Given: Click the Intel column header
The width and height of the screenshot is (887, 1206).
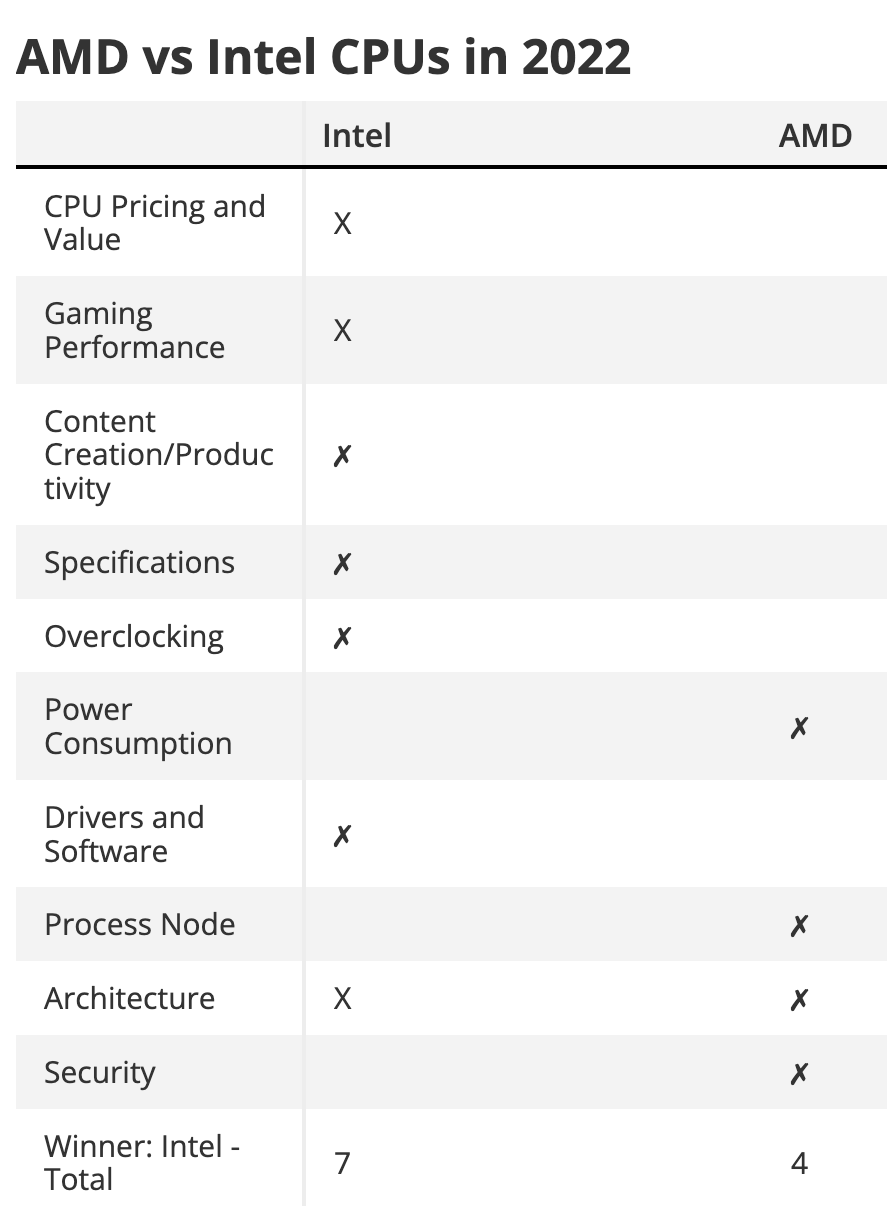Looking at the screenshot, I should point(356,135).
